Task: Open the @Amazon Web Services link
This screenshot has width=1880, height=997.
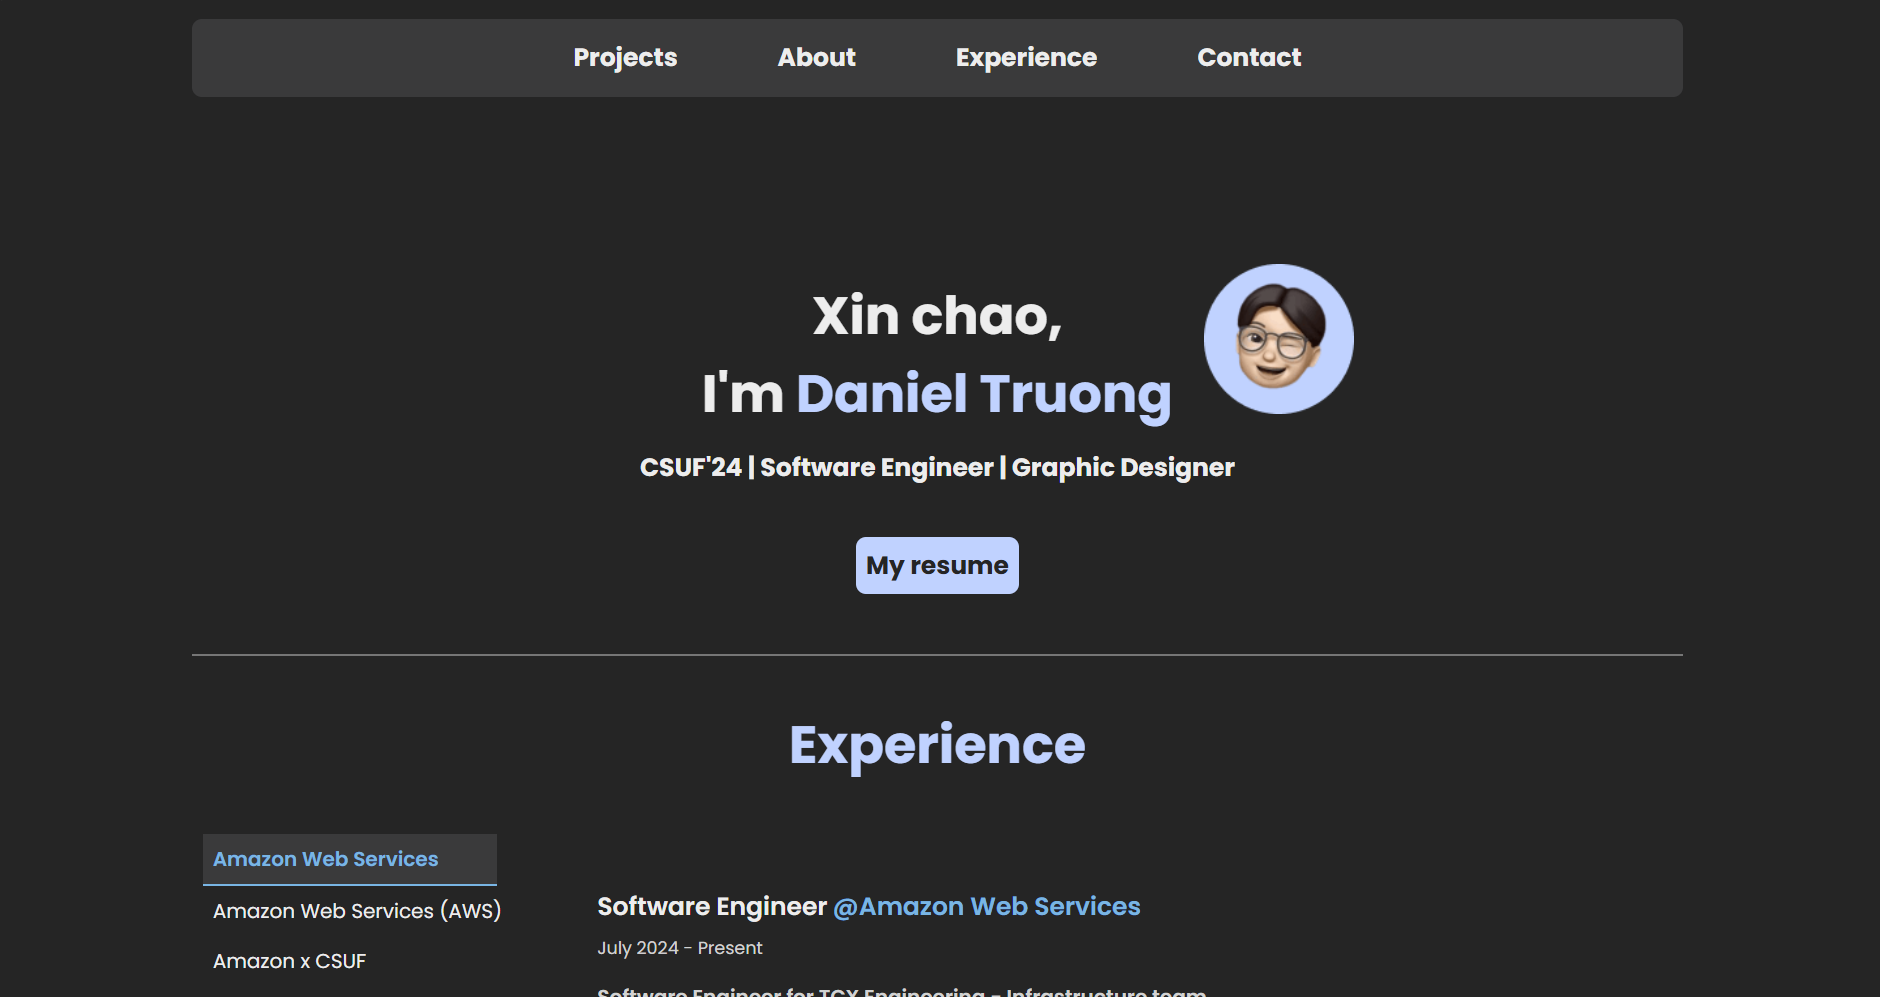Action: [x=986, y=906]
